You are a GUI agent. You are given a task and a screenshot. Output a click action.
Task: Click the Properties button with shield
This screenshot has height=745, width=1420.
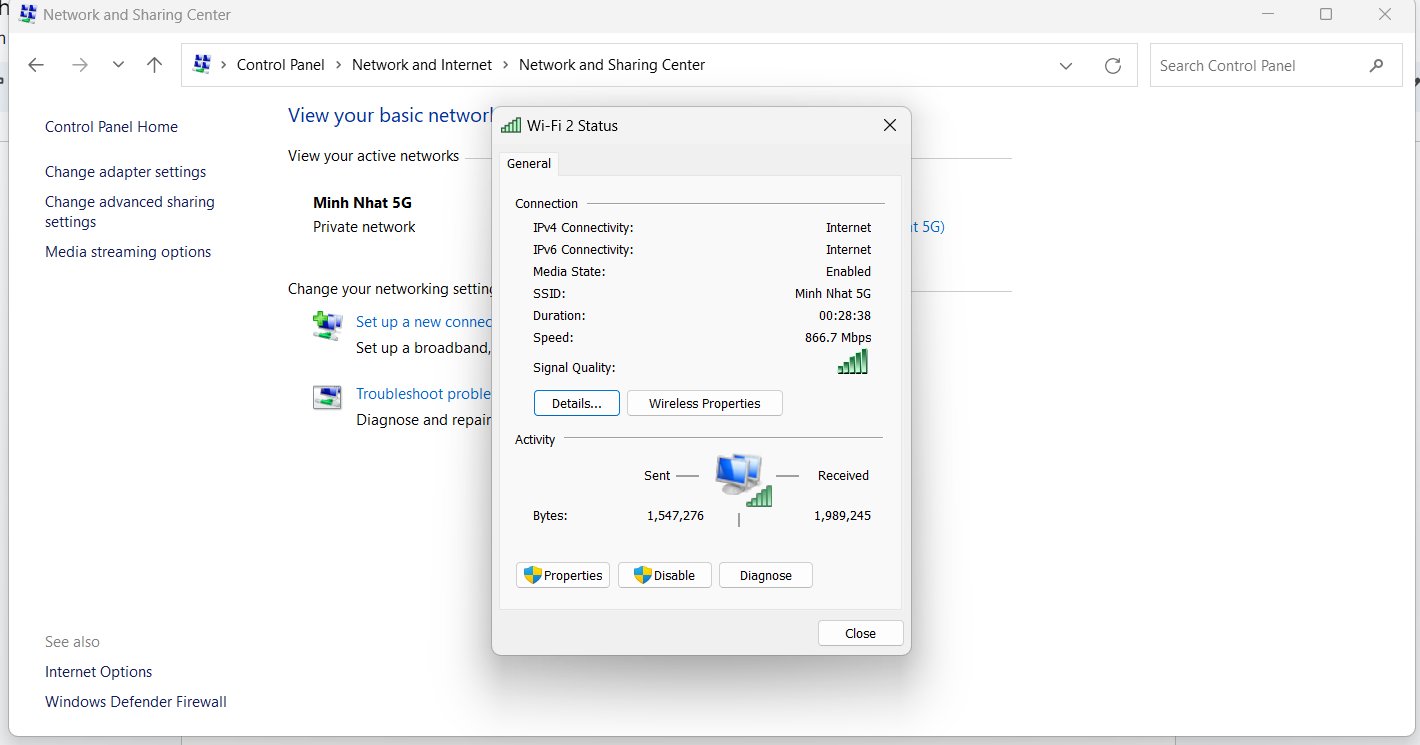[x=563, y=575]
